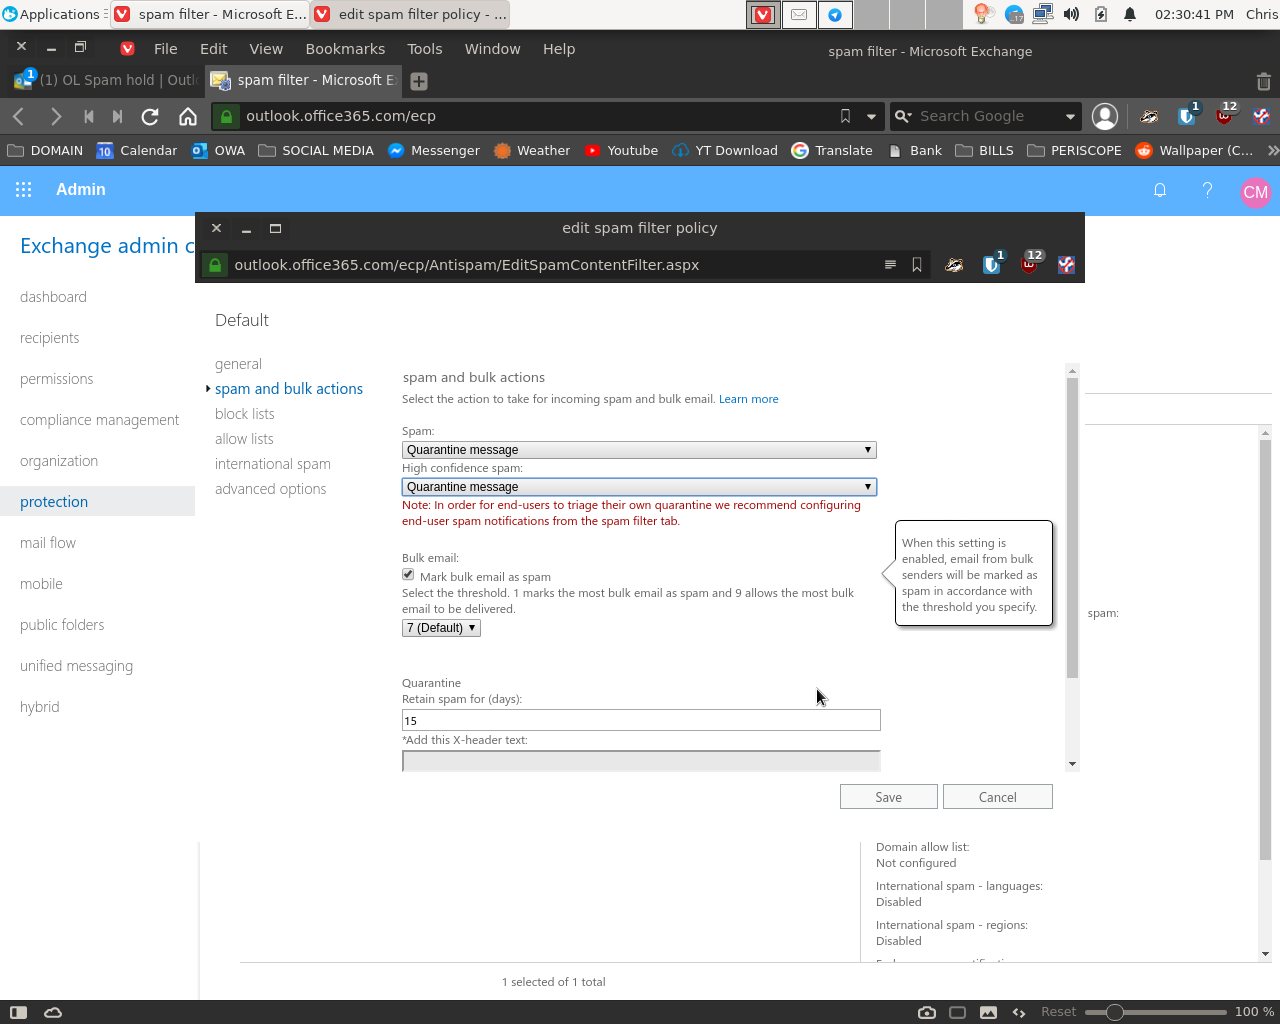Click the Vivaldi menu logo icon

click(x=127, y=48)
